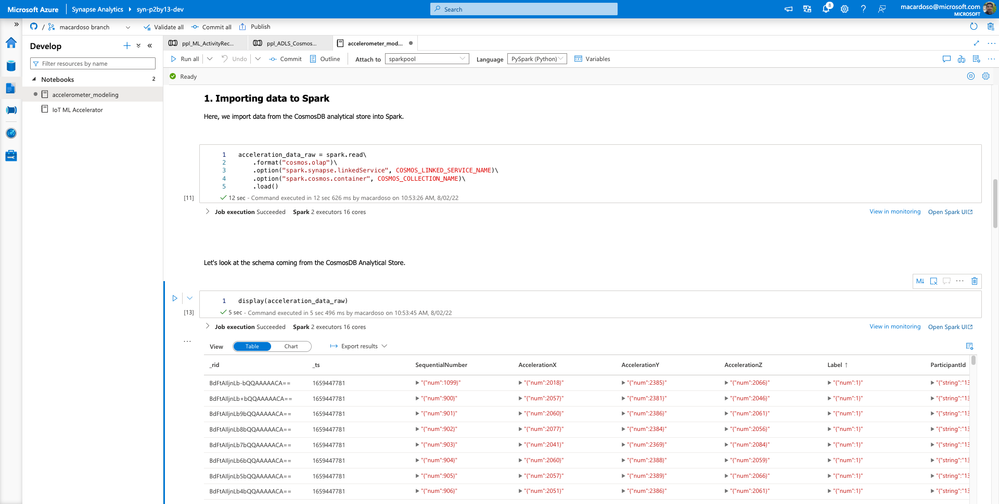Select IoT ML Accelerator notebook

click(x=78, y=110)
